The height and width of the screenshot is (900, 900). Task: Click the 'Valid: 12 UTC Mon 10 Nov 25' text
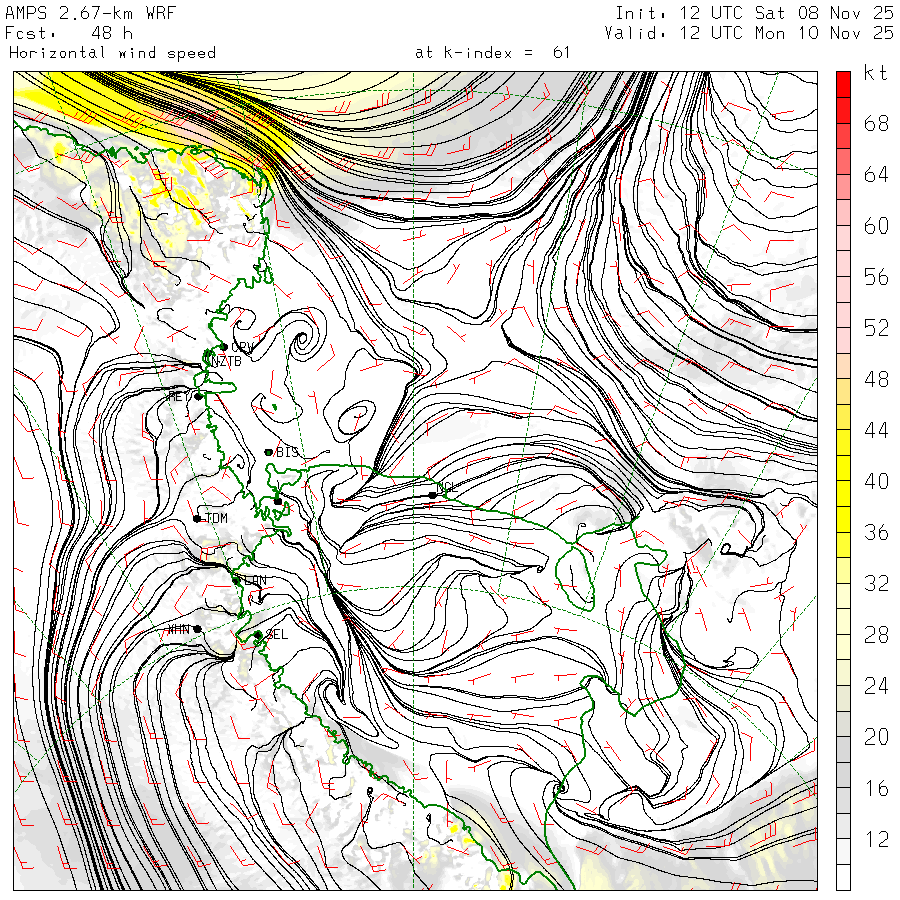tap(749, 33)
